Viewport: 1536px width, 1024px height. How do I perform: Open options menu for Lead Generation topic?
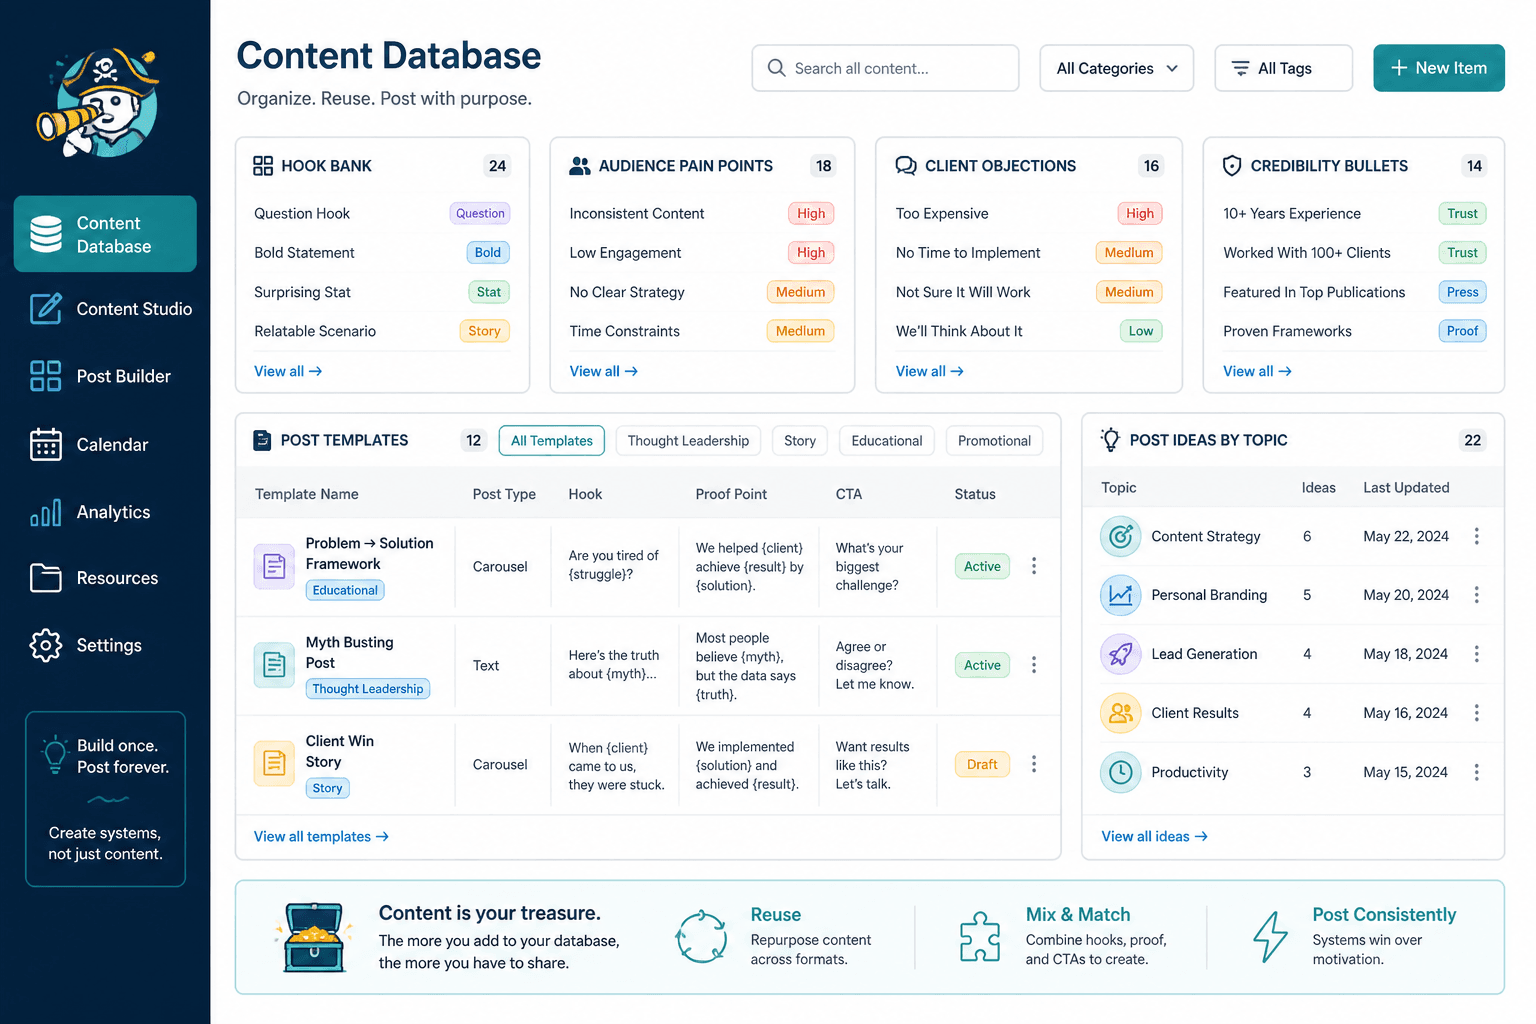1476,654
